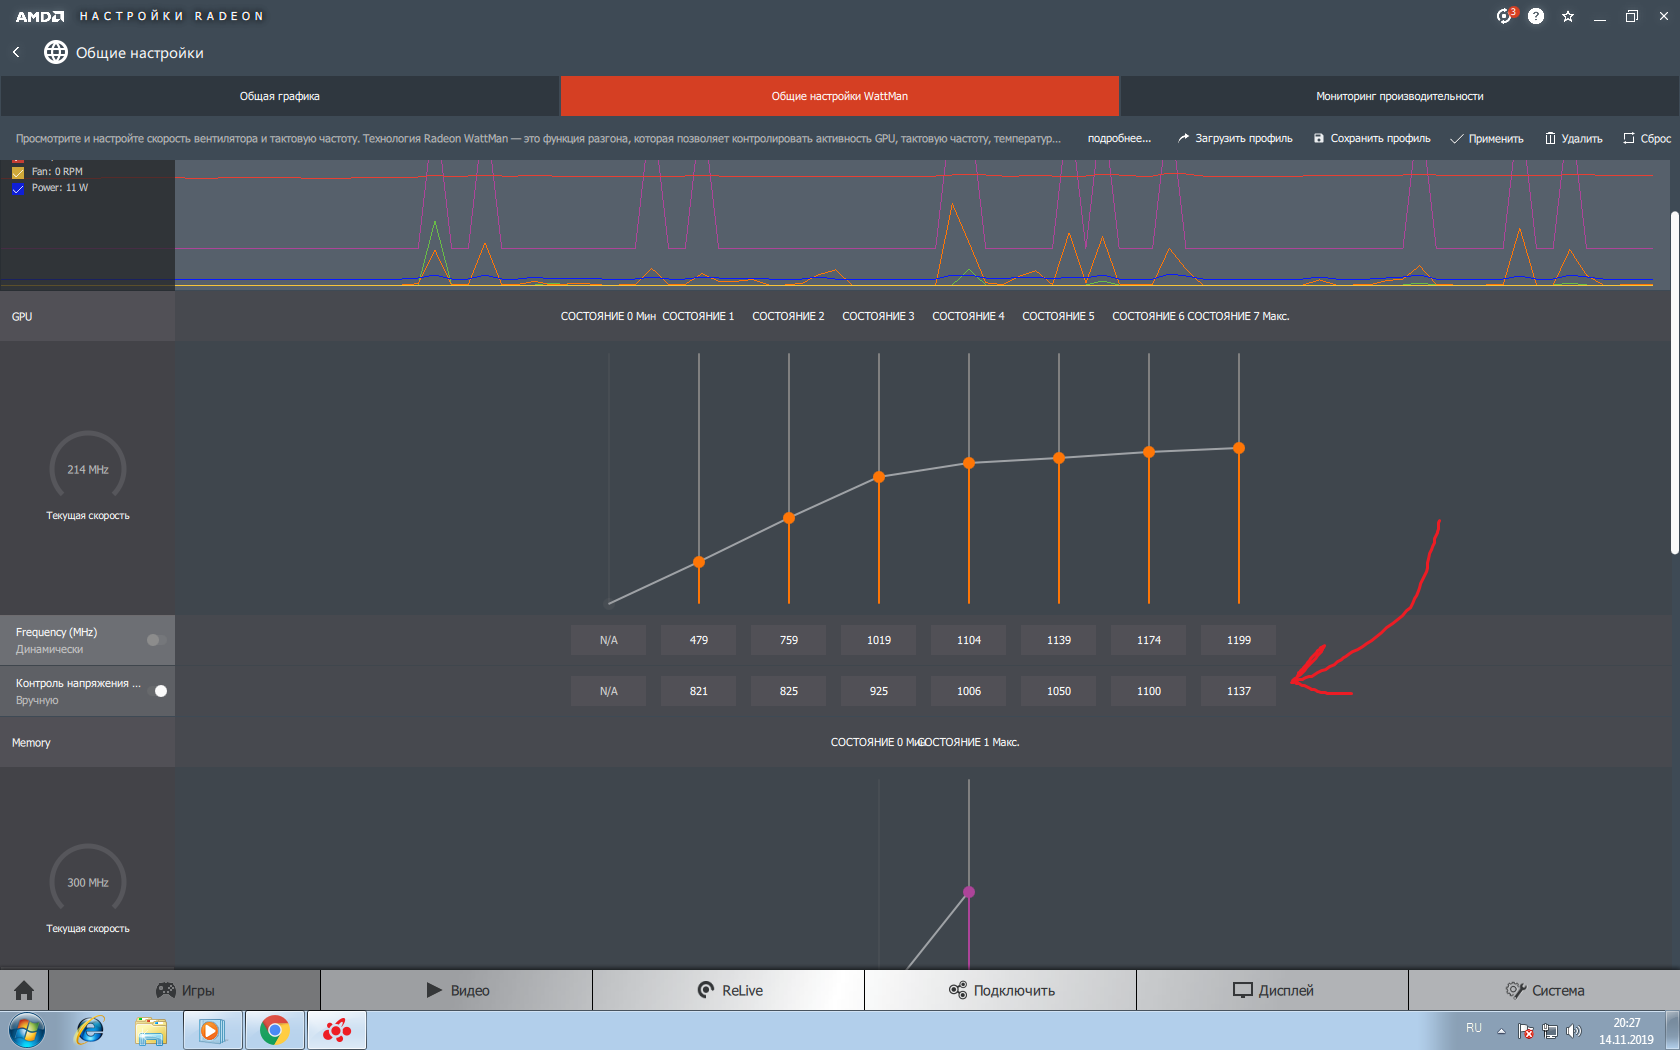1680x1050 pixels.
Task: Click the State 3 GPU frequency point
Action: pyautogui.click(x=879, y=477)
